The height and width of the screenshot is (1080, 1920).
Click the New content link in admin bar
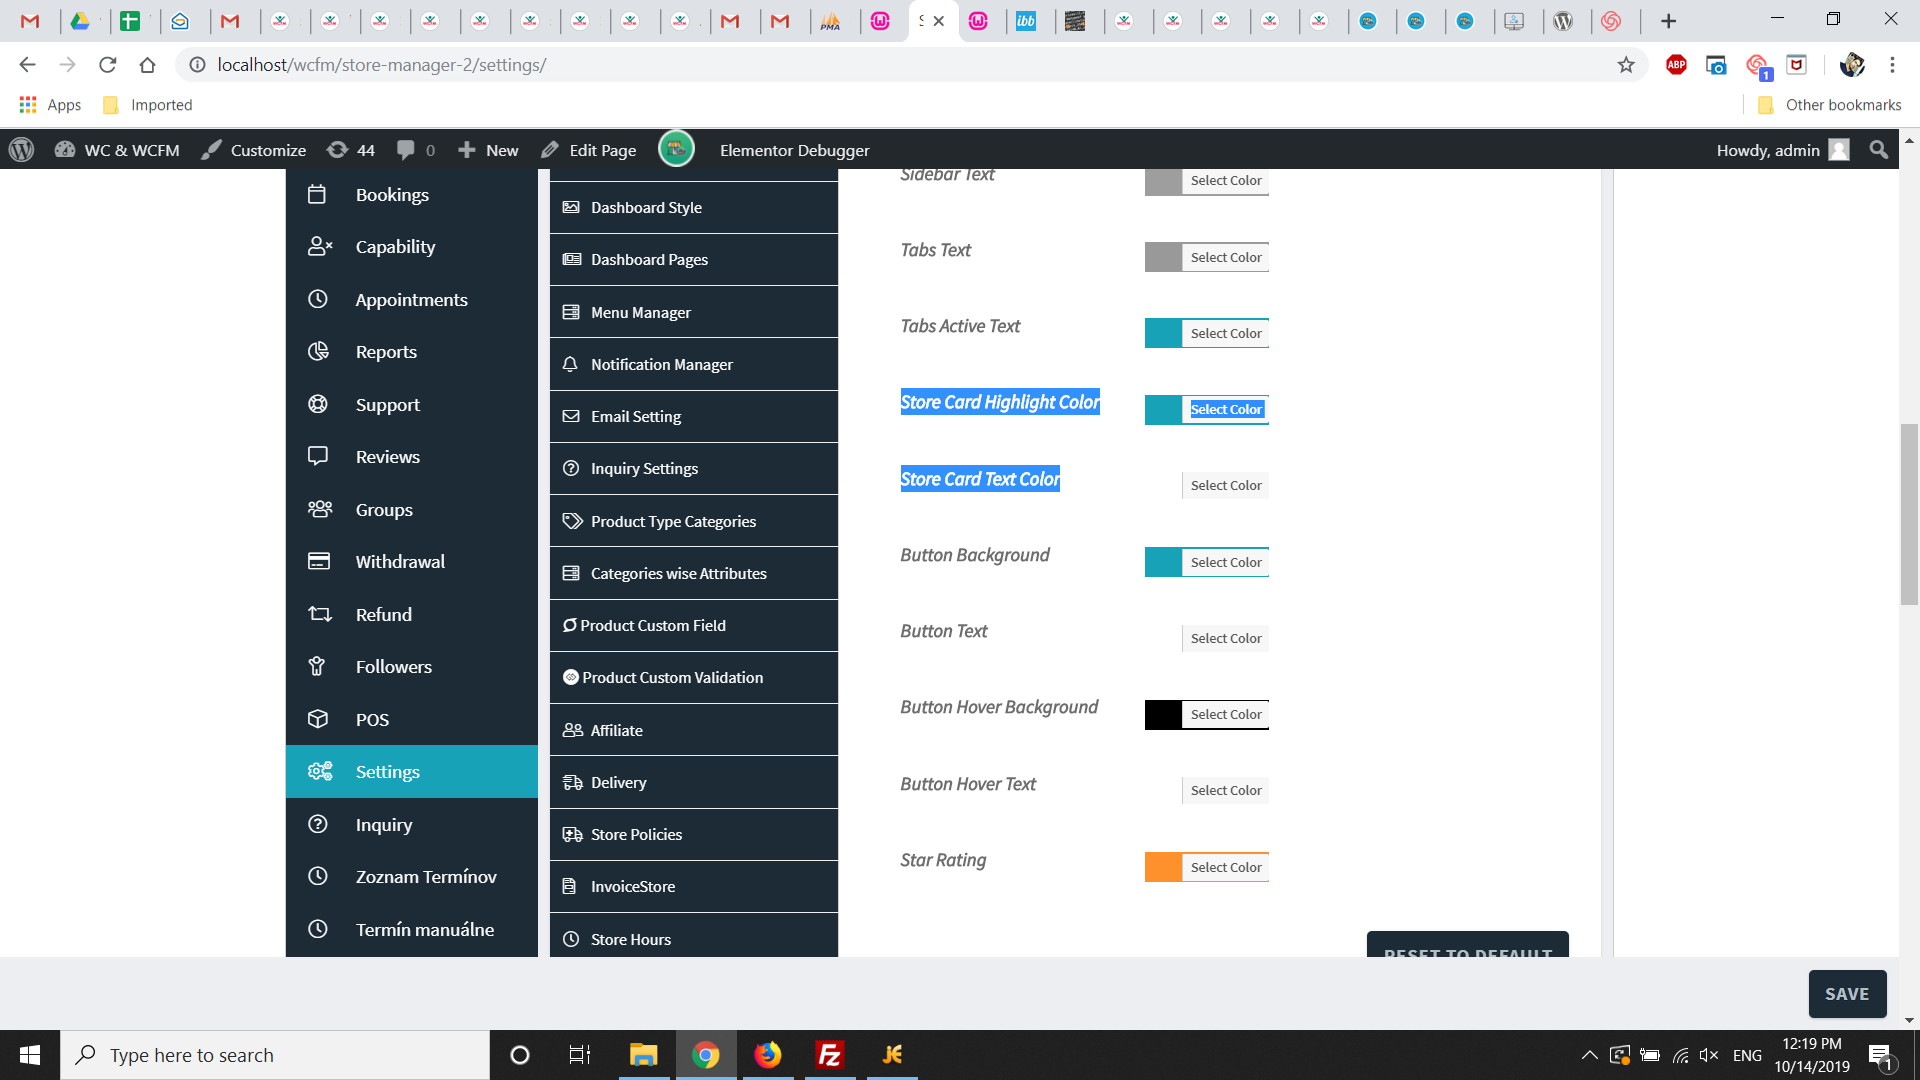click(x=488, y=150)
